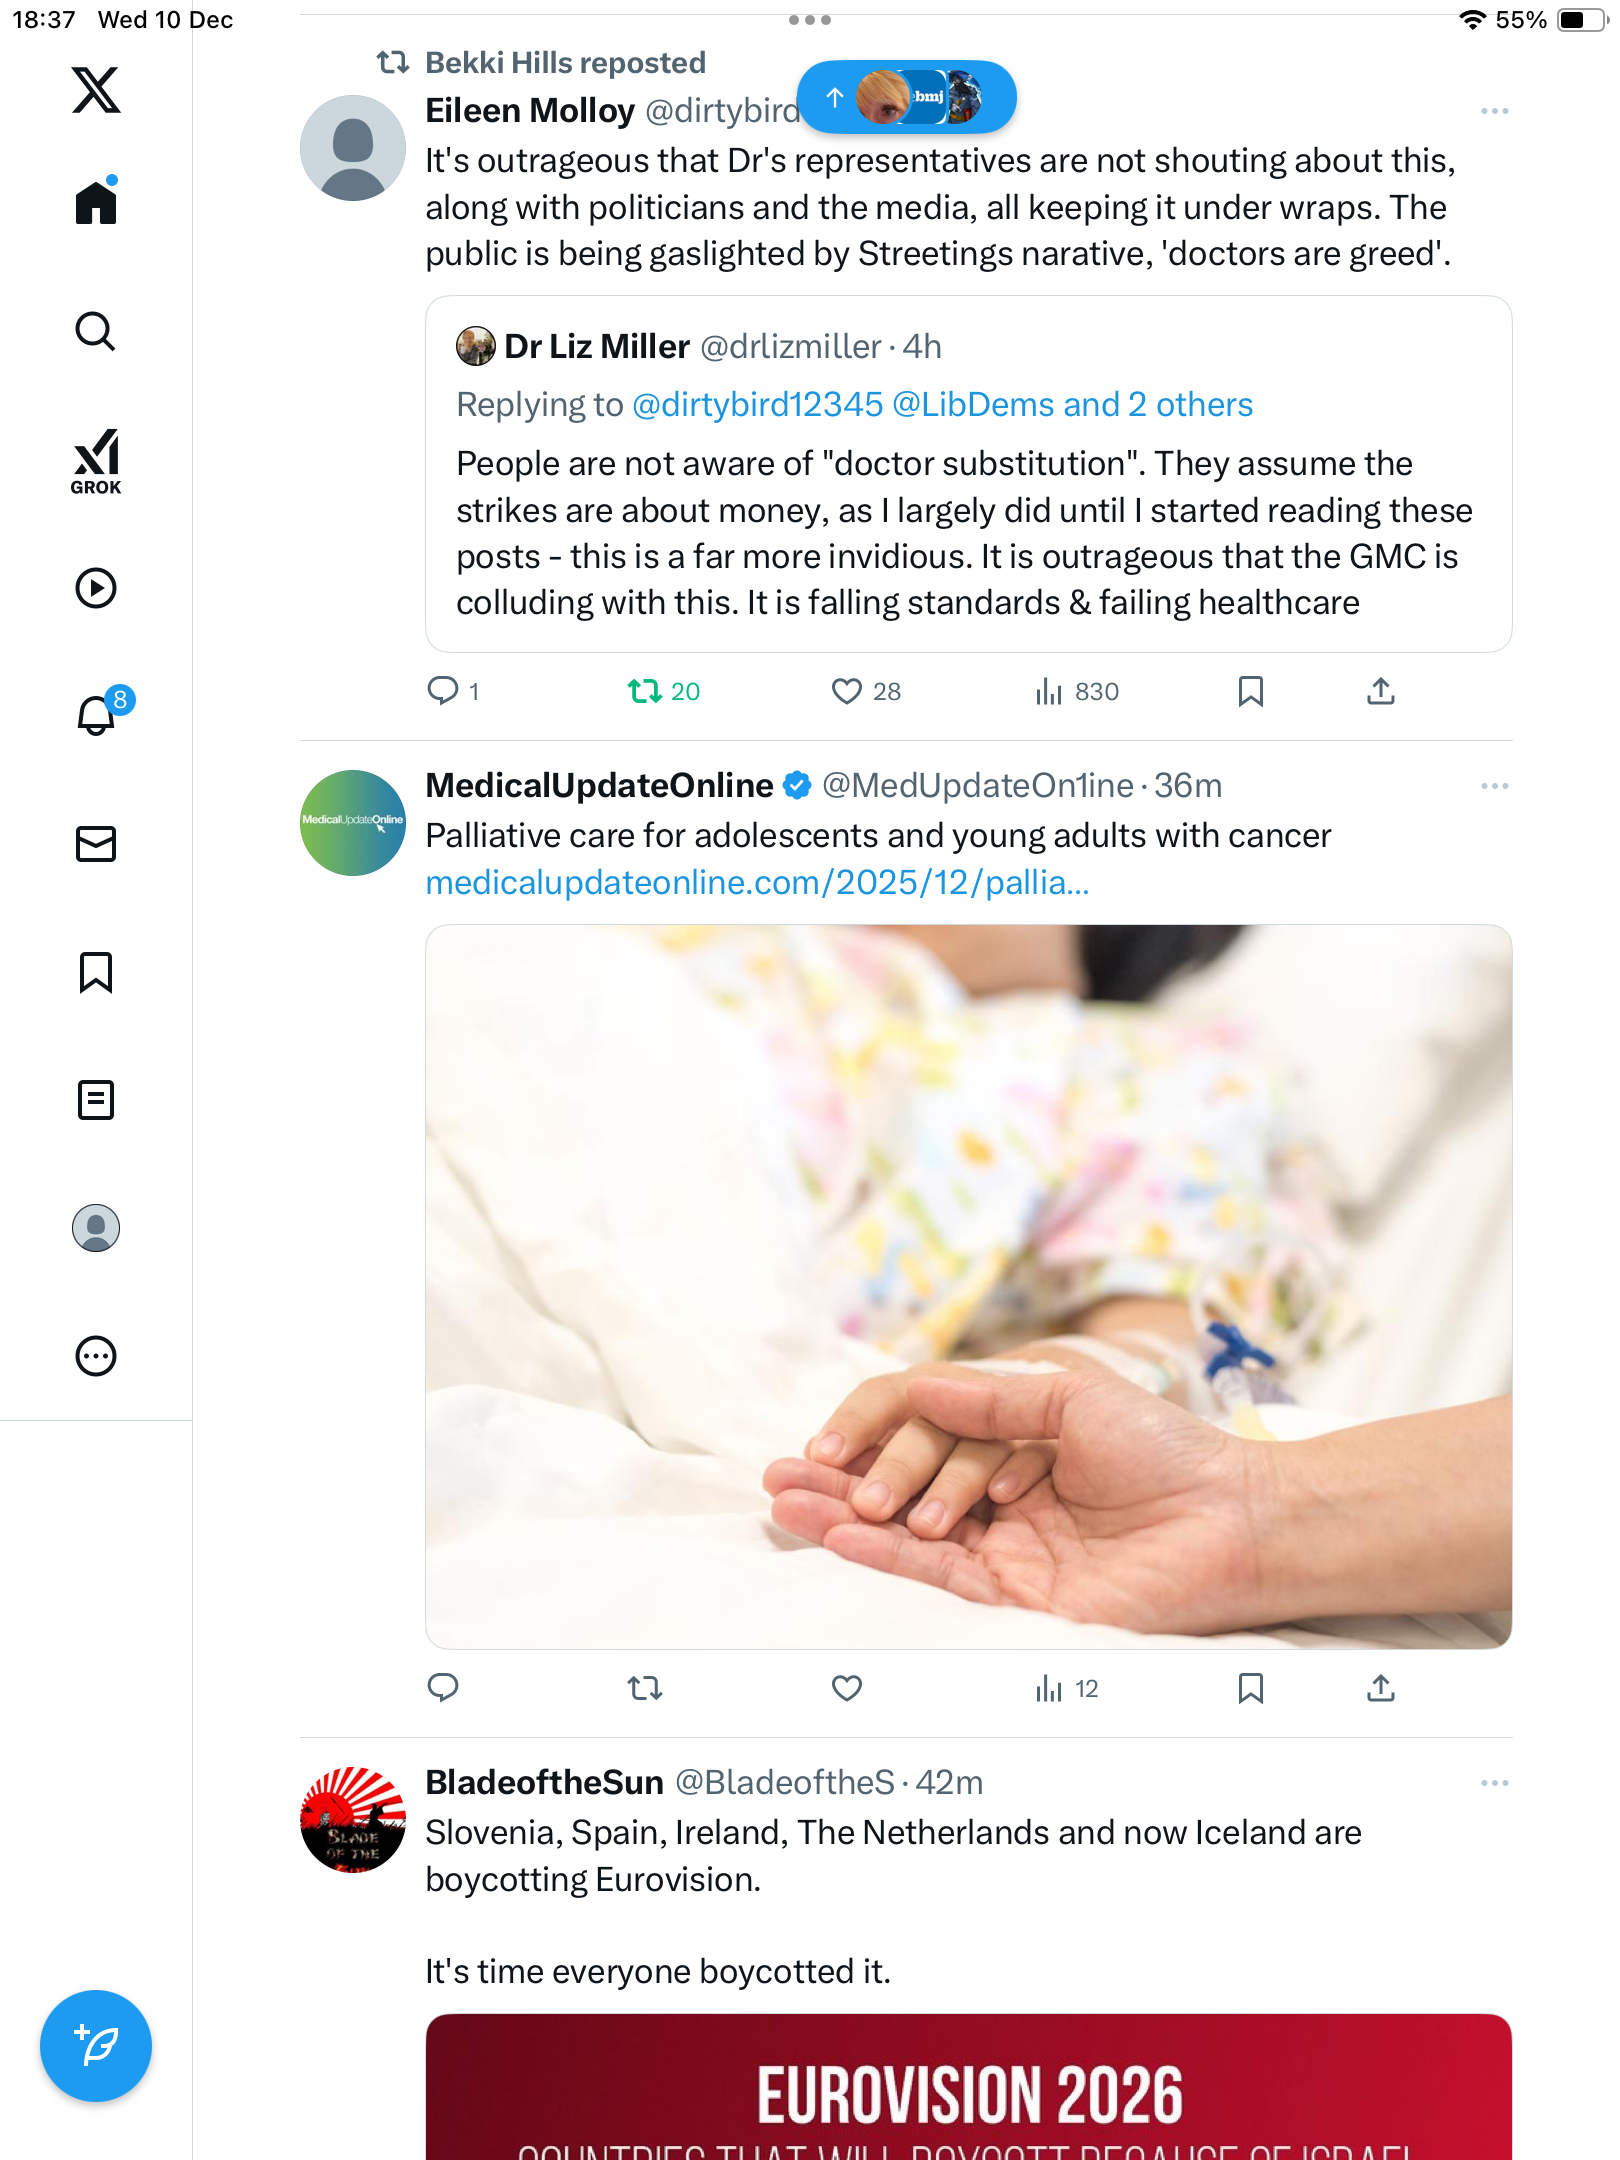This screenshot has height=2160, width=1620.
Task: Open Notifications bell with 8 badge
Action: pos(98,714)
